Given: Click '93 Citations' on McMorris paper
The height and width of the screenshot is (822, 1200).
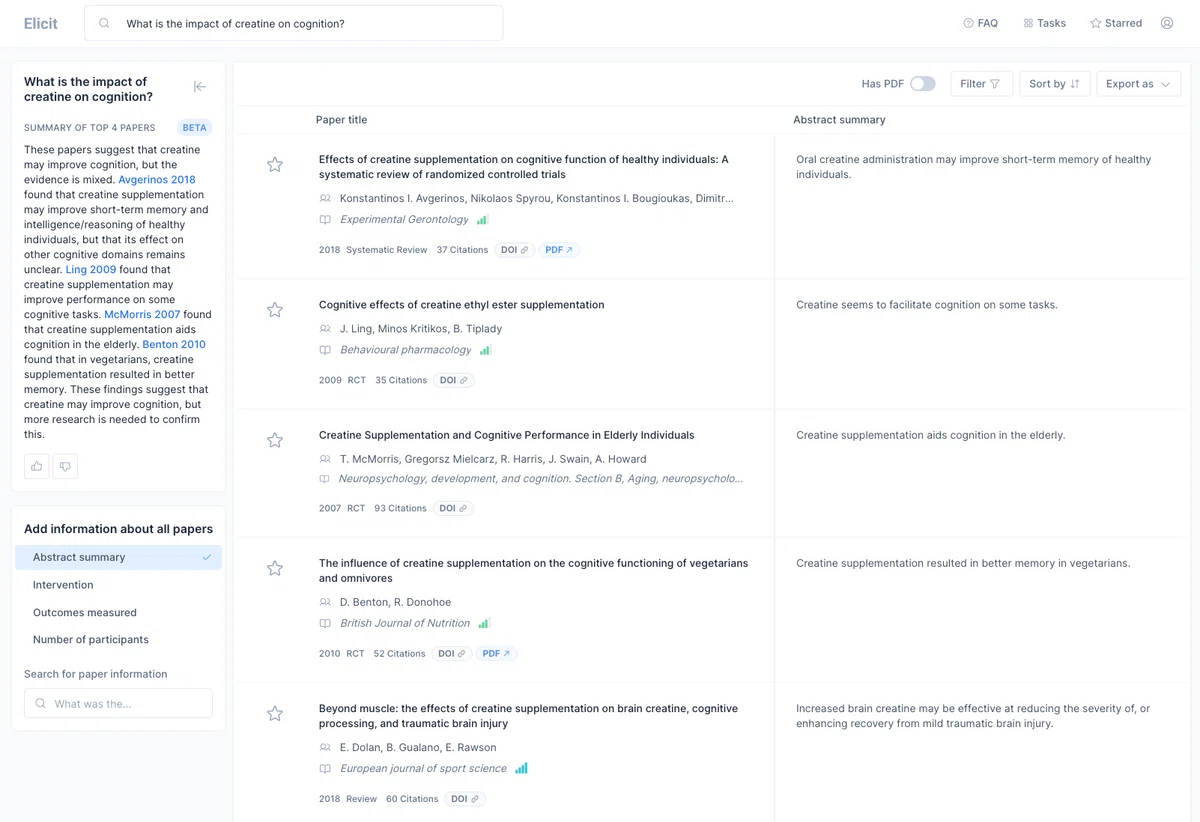Looking at the screenshot, I should tap(400, 508).
